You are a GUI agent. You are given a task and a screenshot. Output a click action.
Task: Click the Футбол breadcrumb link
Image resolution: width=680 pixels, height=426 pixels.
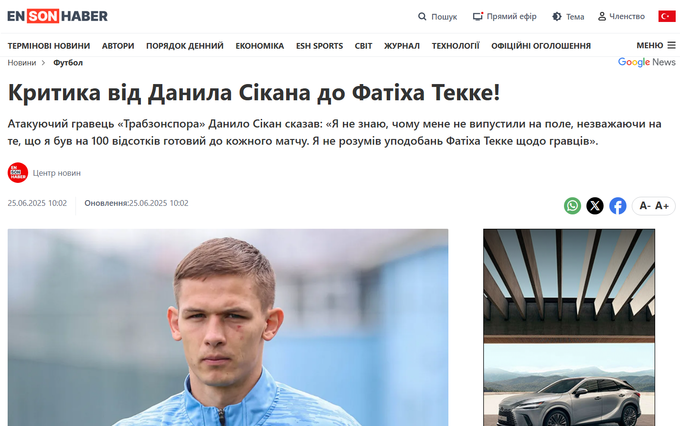coord(68,62)
